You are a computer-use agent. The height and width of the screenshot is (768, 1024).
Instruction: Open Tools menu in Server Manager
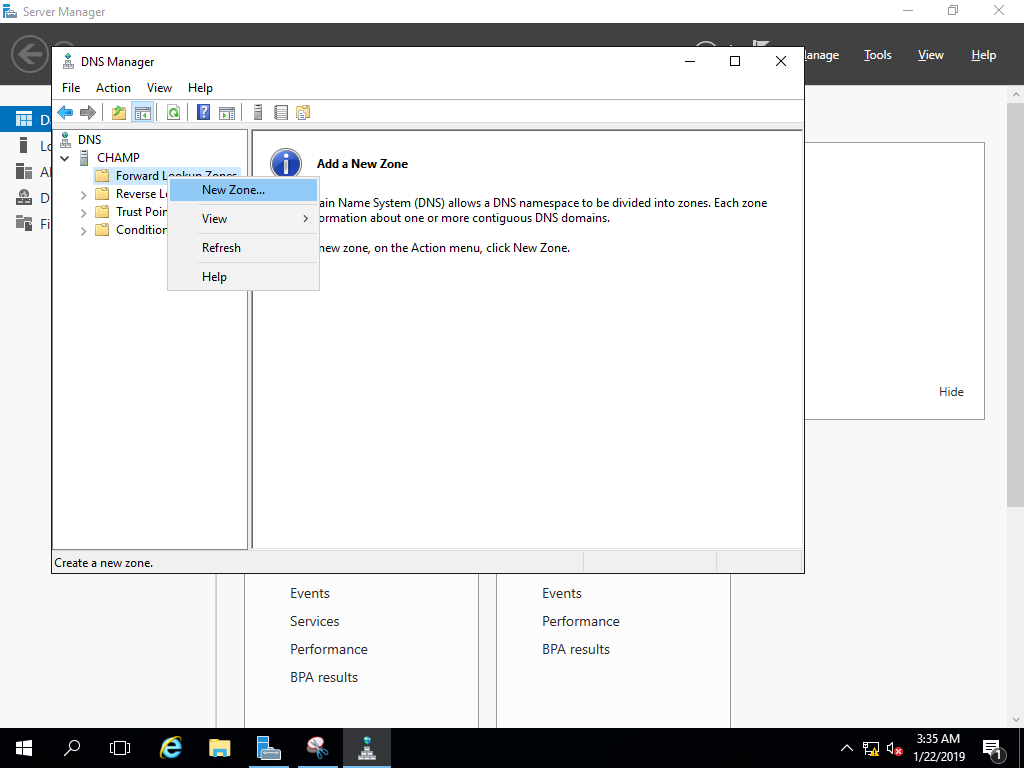click(x=877, y=55)
